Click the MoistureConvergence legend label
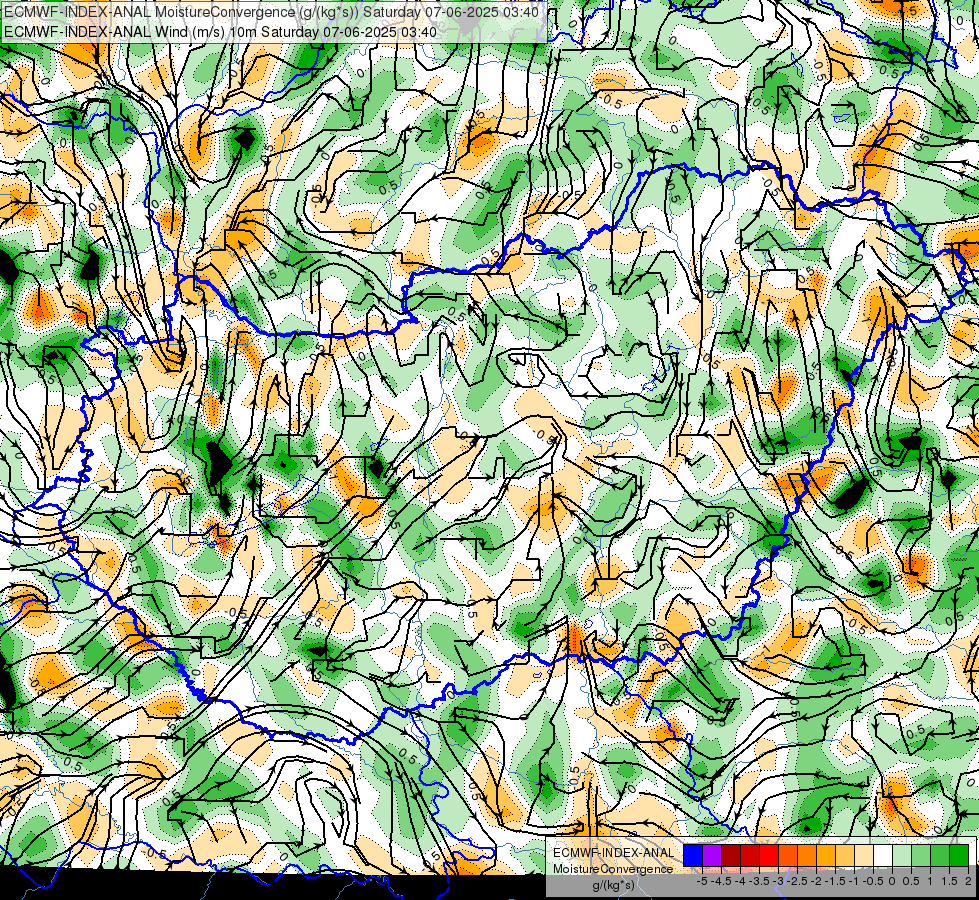The height and width of the screenshot is (900, 979). pos(613,869)
